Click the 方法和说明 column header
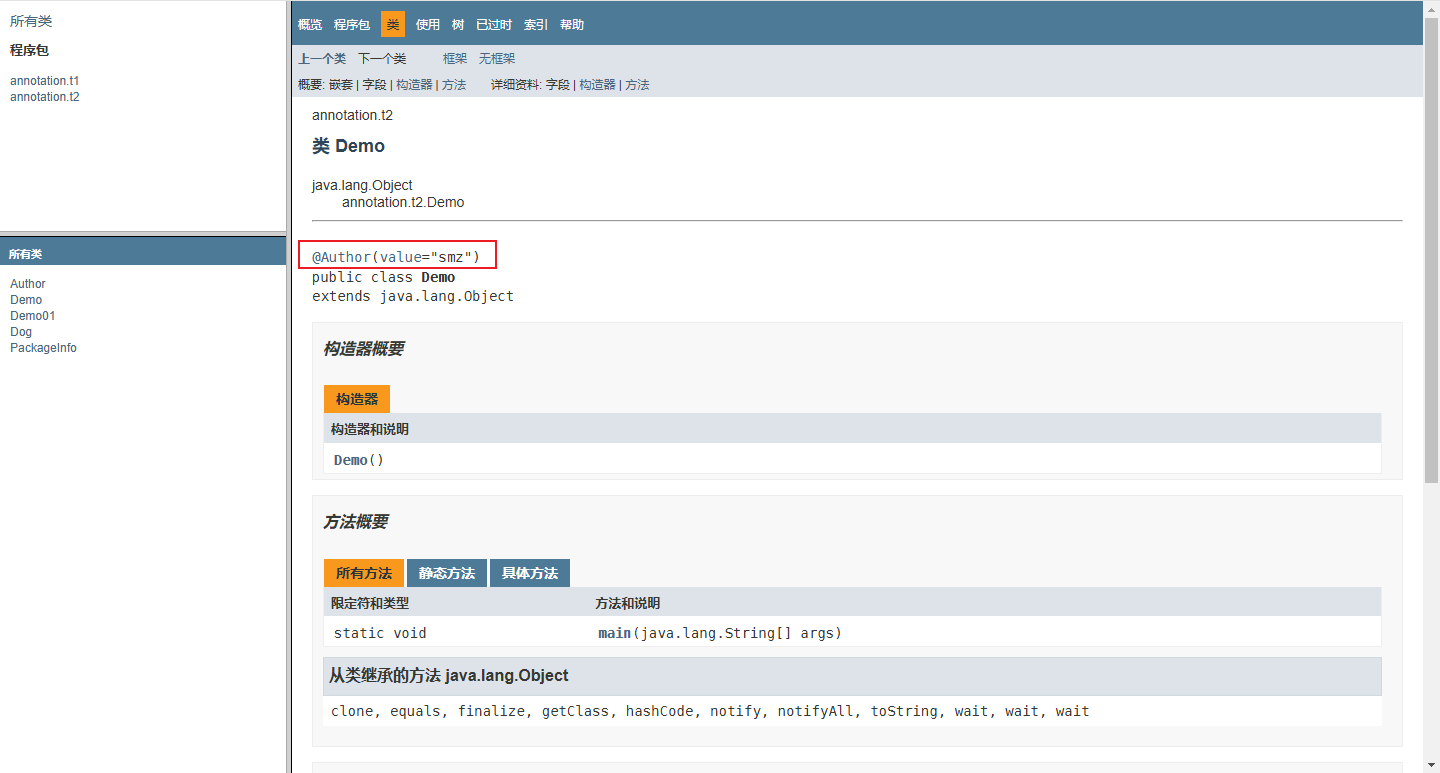 (x=627, y=603)
